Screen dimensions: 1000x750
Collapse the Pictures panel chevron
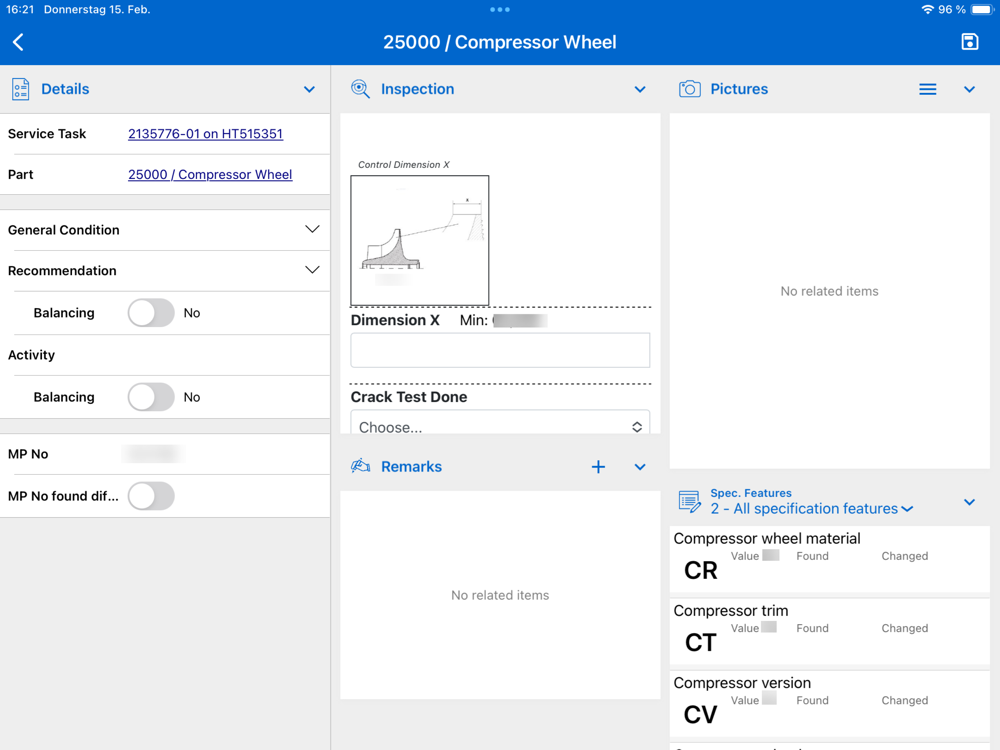click(x=969, y=89)
